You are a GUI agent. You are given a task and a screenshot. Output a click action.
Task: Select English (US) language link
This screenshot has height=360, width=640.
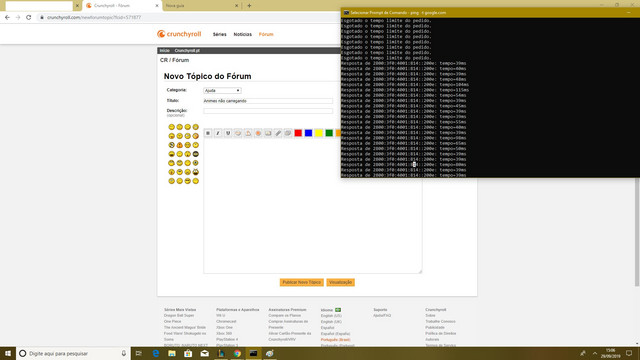point(331,316)
